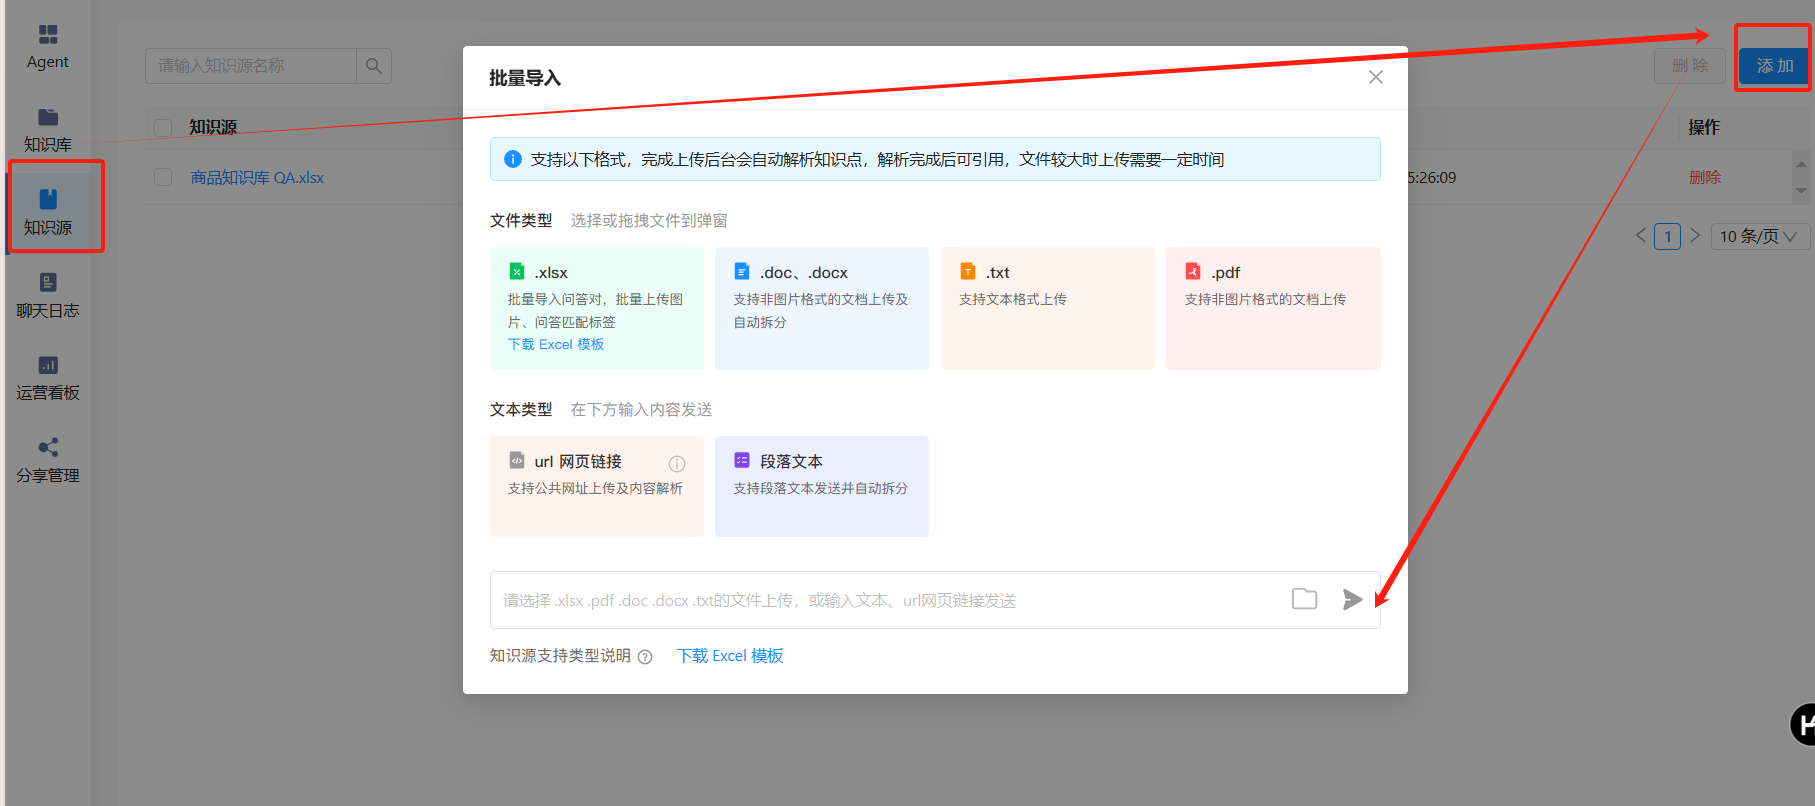
Task: Toggle the select-all checkbox beside 知识源 header
Action: click(x=163, y=128)
